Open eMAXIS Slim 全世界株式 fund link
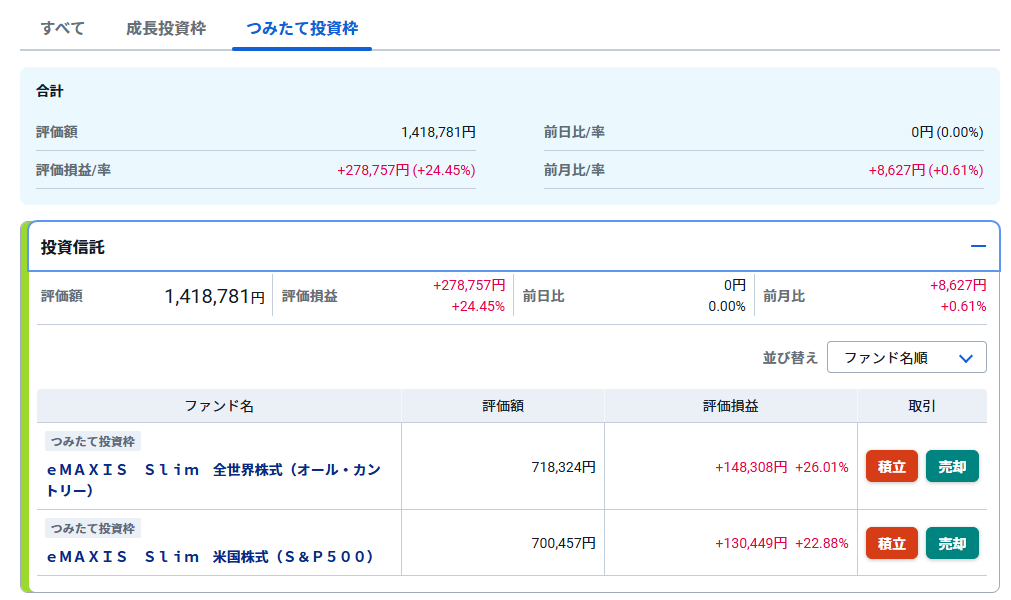1011x600 pixels. point(213,479)
